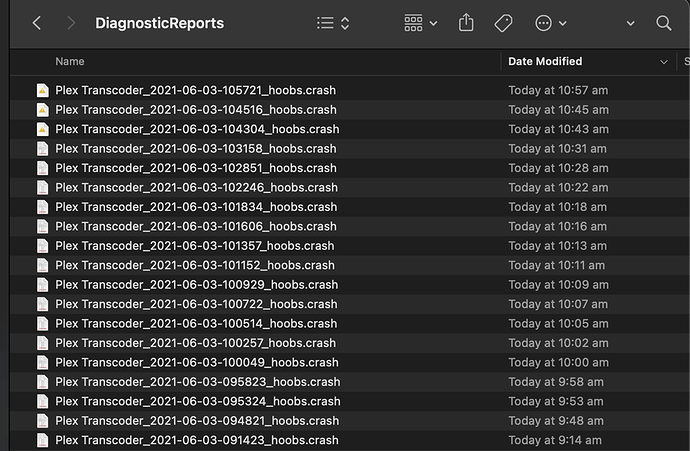Click the date 'Today at 9:14 am'
This screenshot has width=690, height=451.
pos(554,440)
